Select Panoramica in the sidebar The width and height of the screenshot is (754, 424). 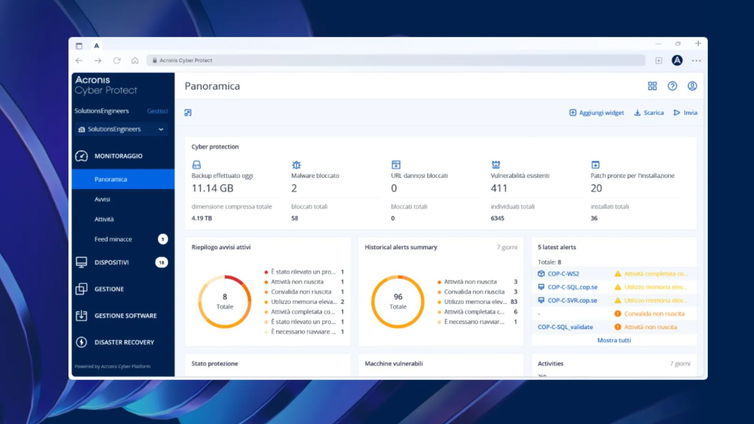(x=123, y=179)
